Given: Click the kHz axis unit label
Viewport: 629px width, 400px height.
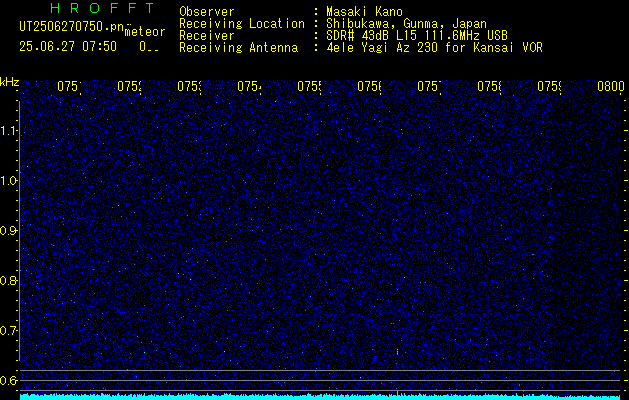Looking at the screenshot, I should coord(10,82).
